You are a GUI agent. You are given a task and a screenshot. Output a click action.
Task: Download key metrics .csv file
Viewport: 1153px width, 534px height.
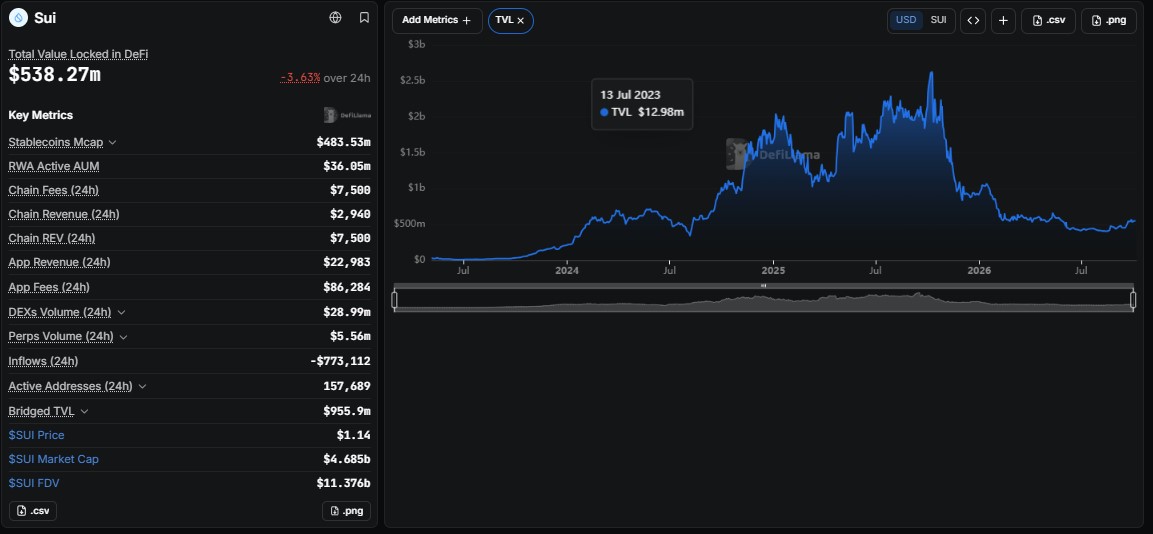click(x=33, y=510)
